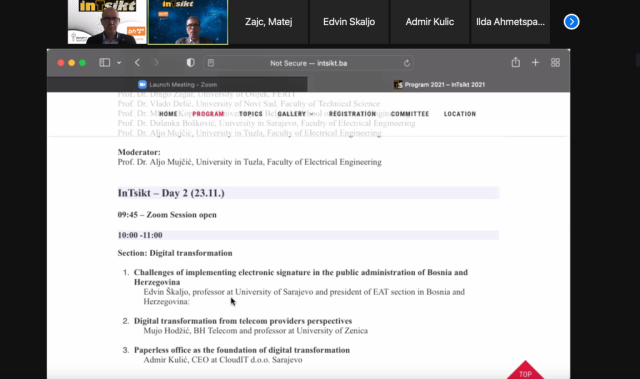The height and width of the screenshot is (379, 640).
Task: Click the red TOP button
Action: coord(525,371)
